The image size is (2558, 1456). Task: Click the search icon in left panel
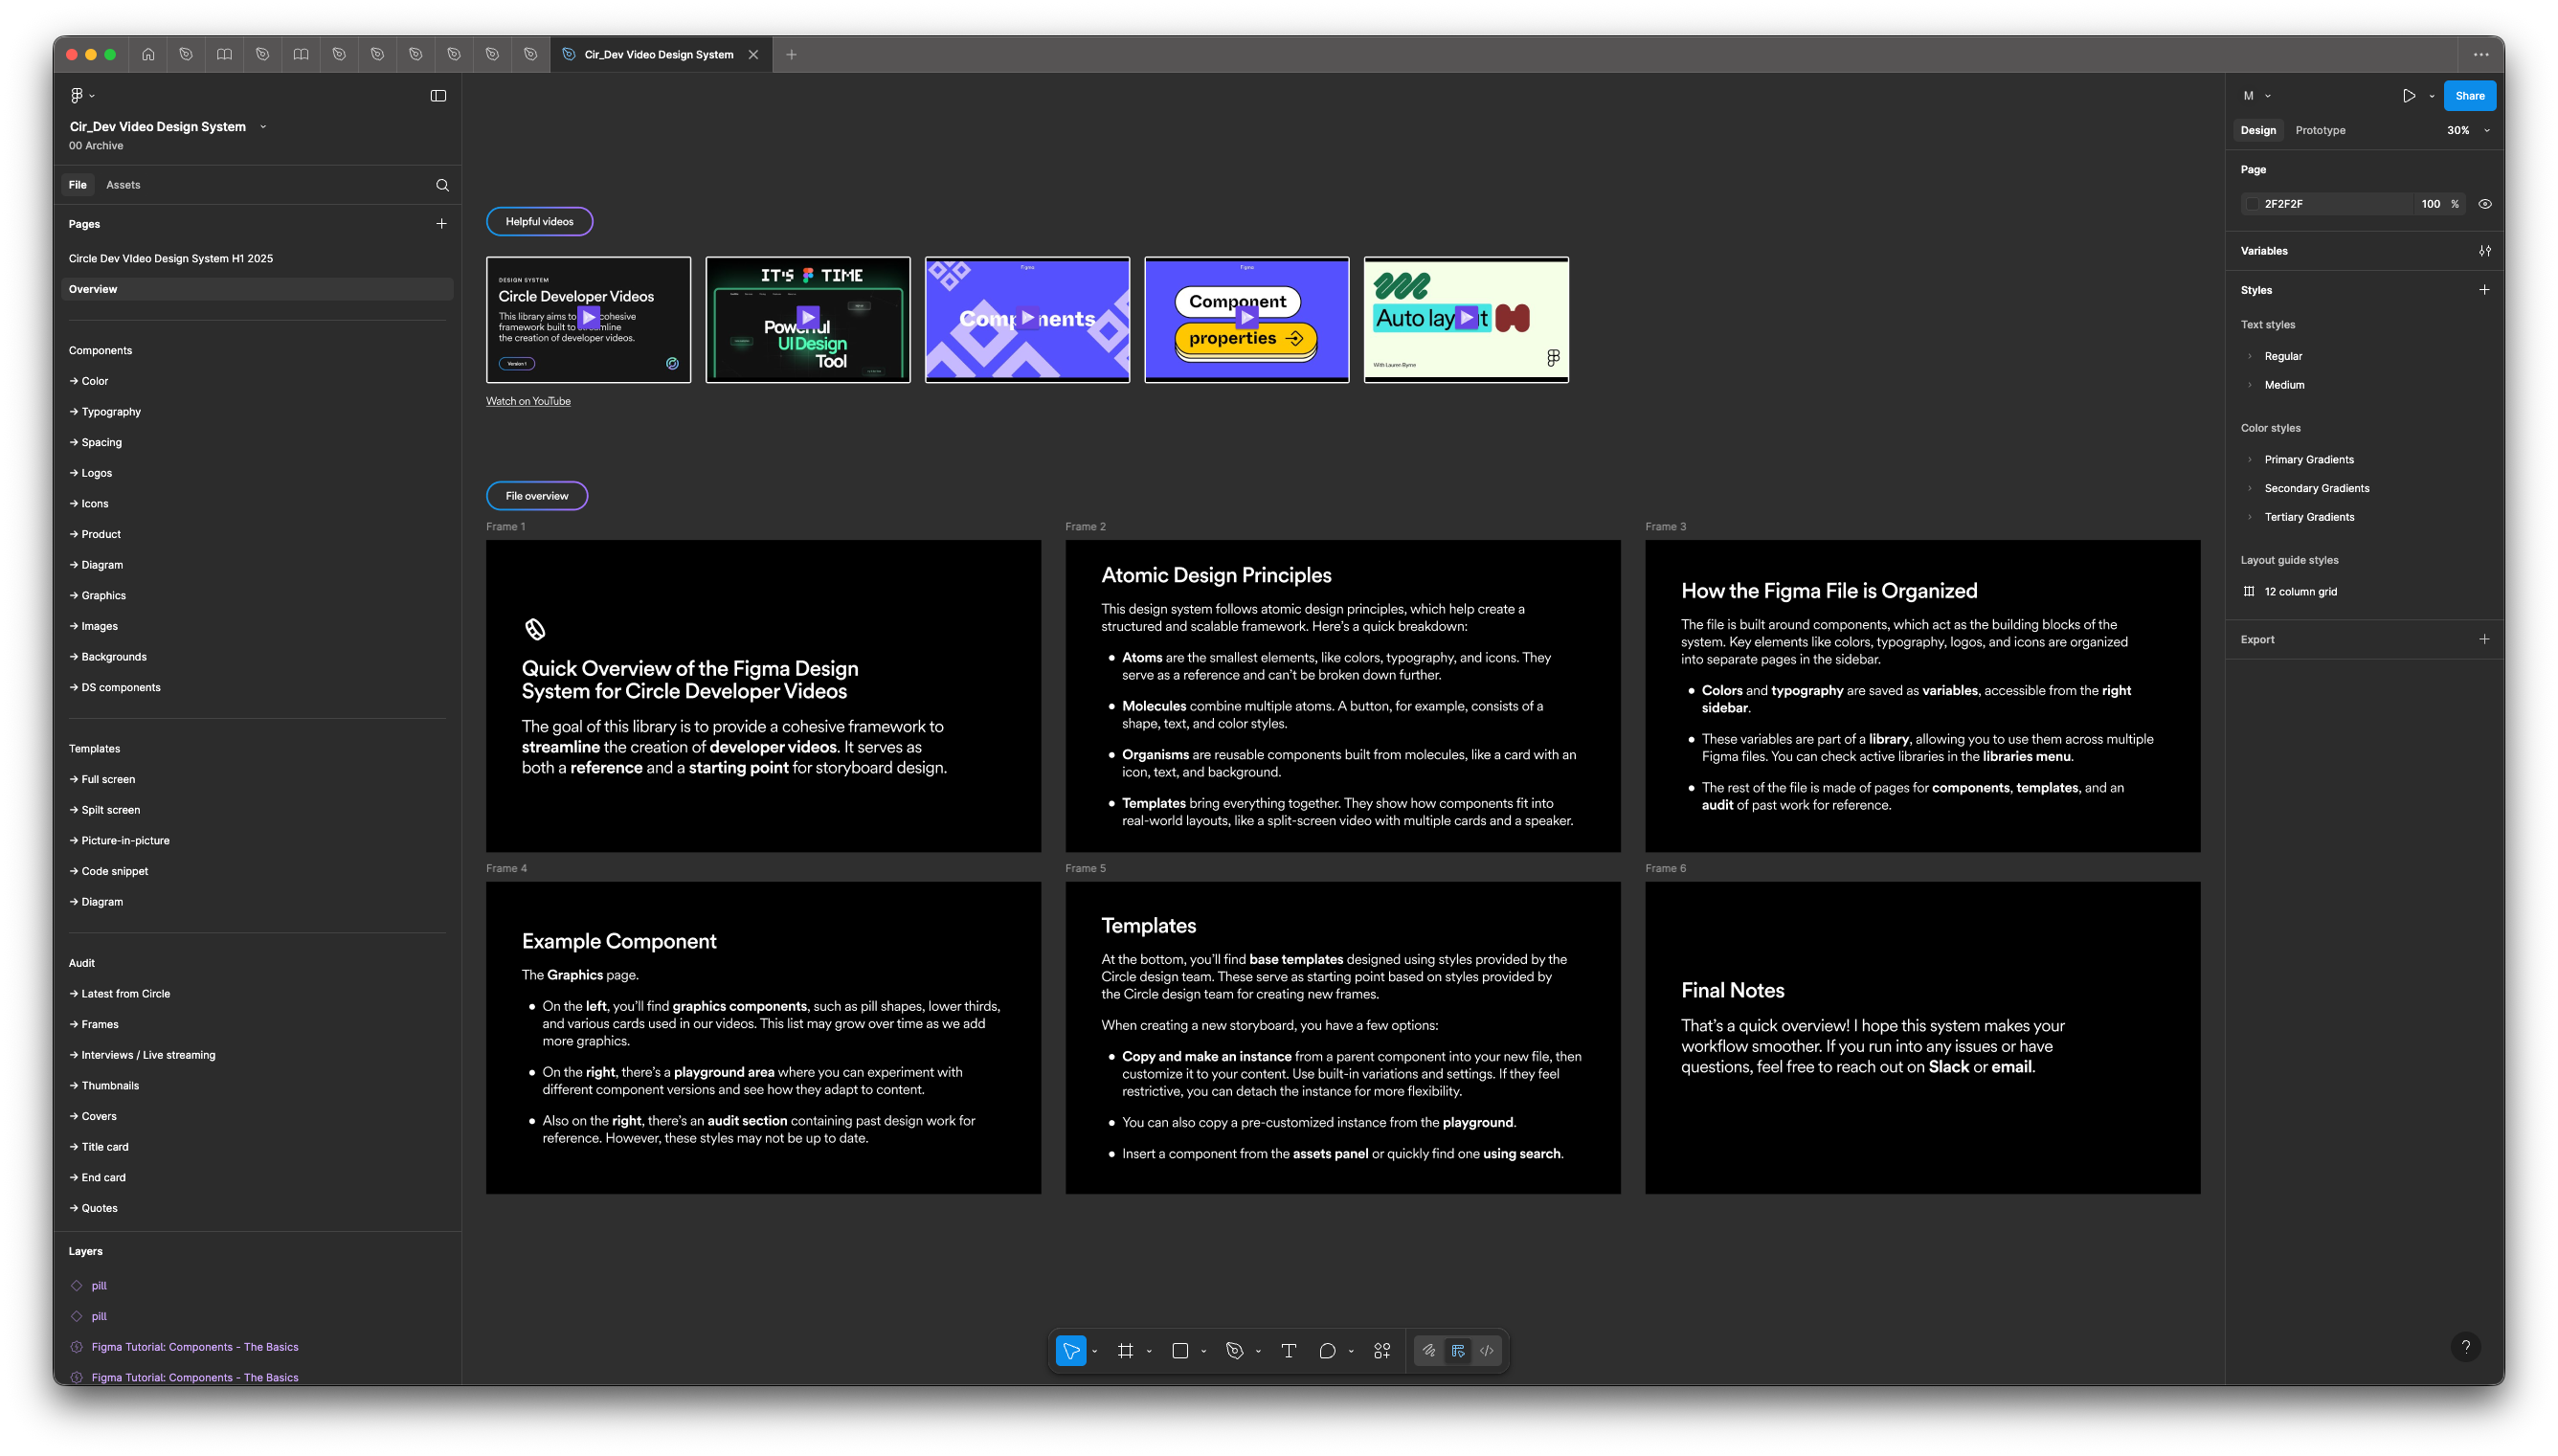442,185
